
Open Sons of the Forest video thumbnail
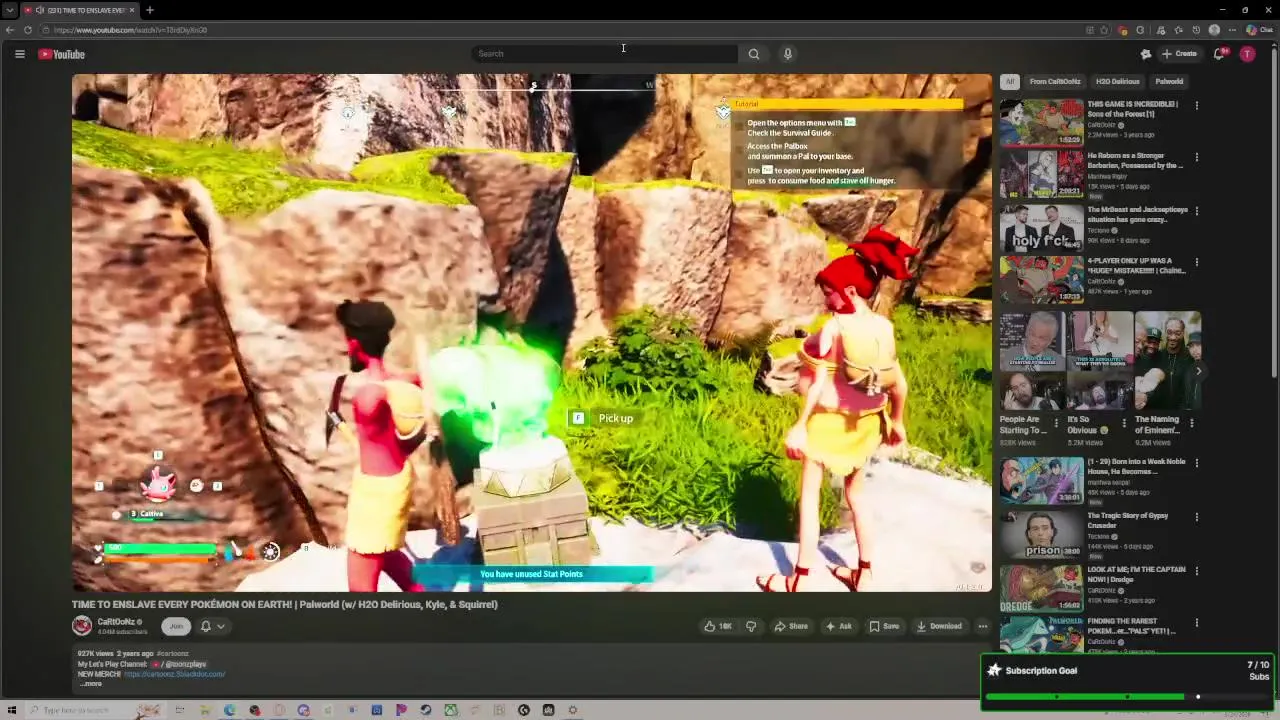point(1041,121)
